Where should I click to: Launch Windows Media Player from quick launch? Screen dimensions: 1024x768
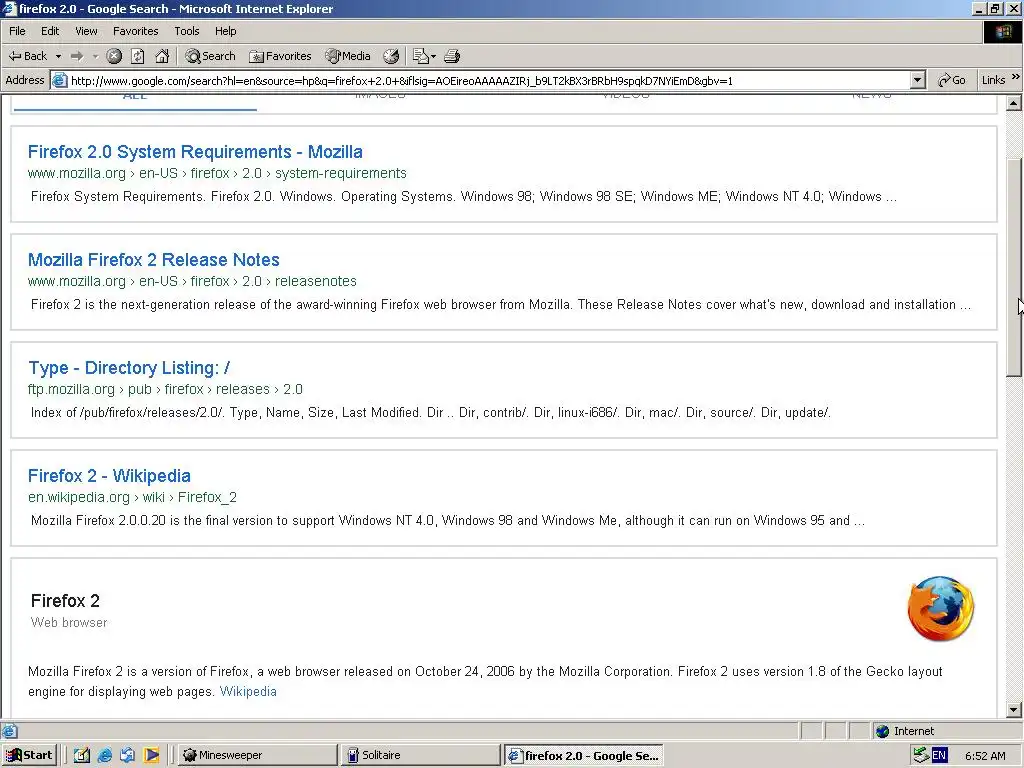pyautogui.click(x=151, y=755)
